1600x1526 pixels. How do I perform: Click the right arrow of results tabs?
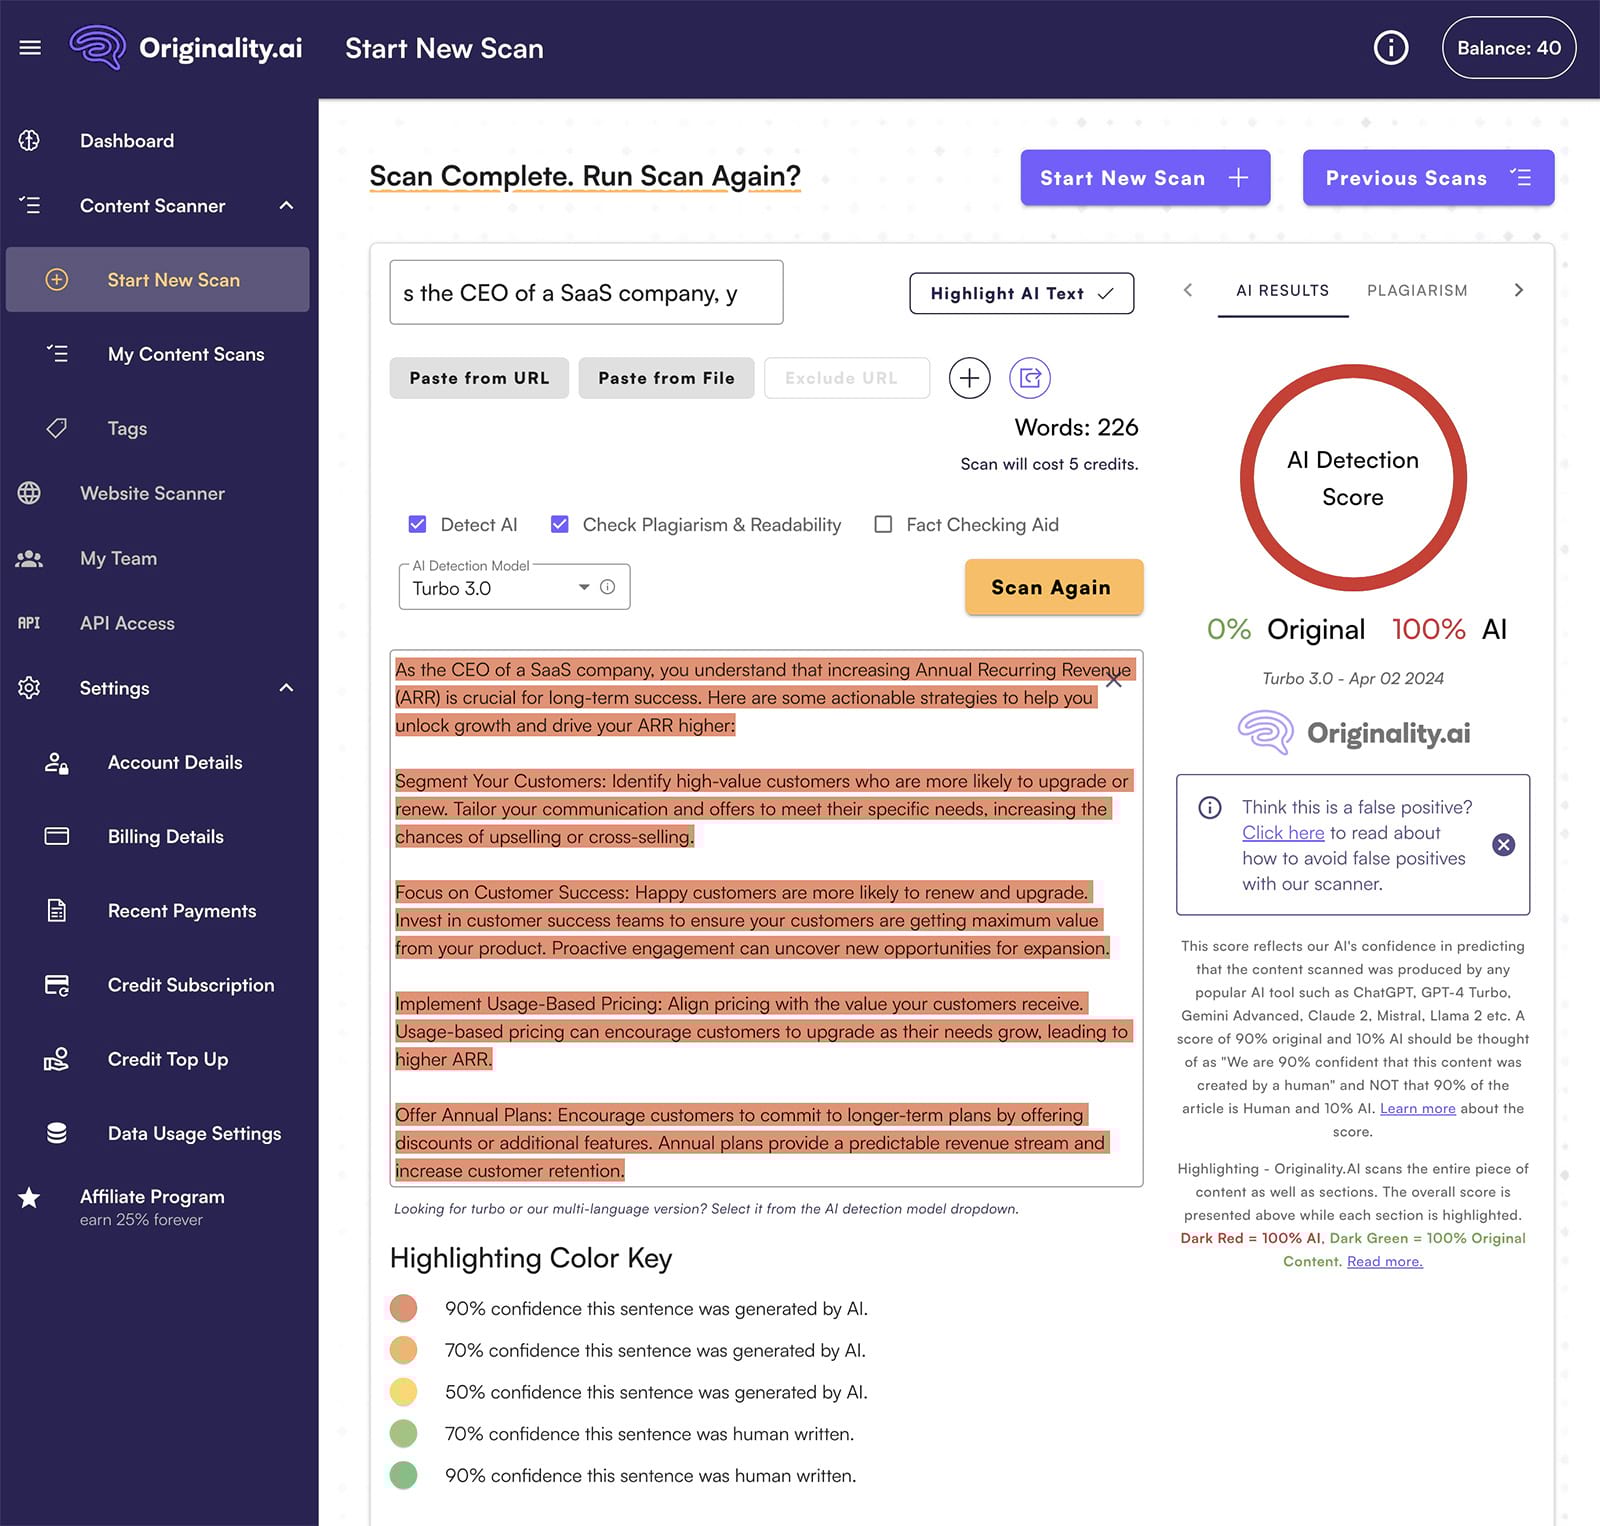(x=1518, y=290)
